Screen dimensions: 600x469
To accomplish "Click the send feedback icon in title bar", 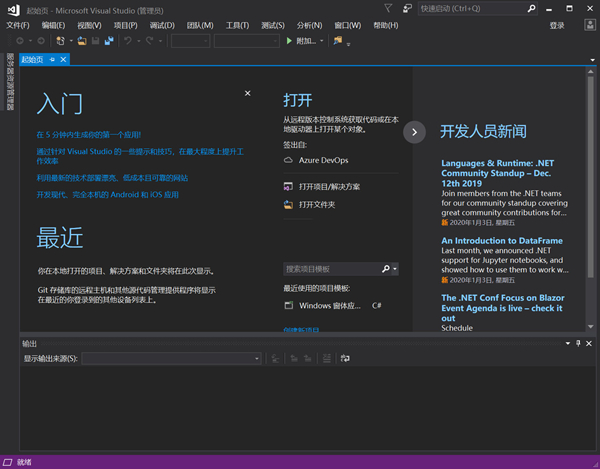I will 408,8.
